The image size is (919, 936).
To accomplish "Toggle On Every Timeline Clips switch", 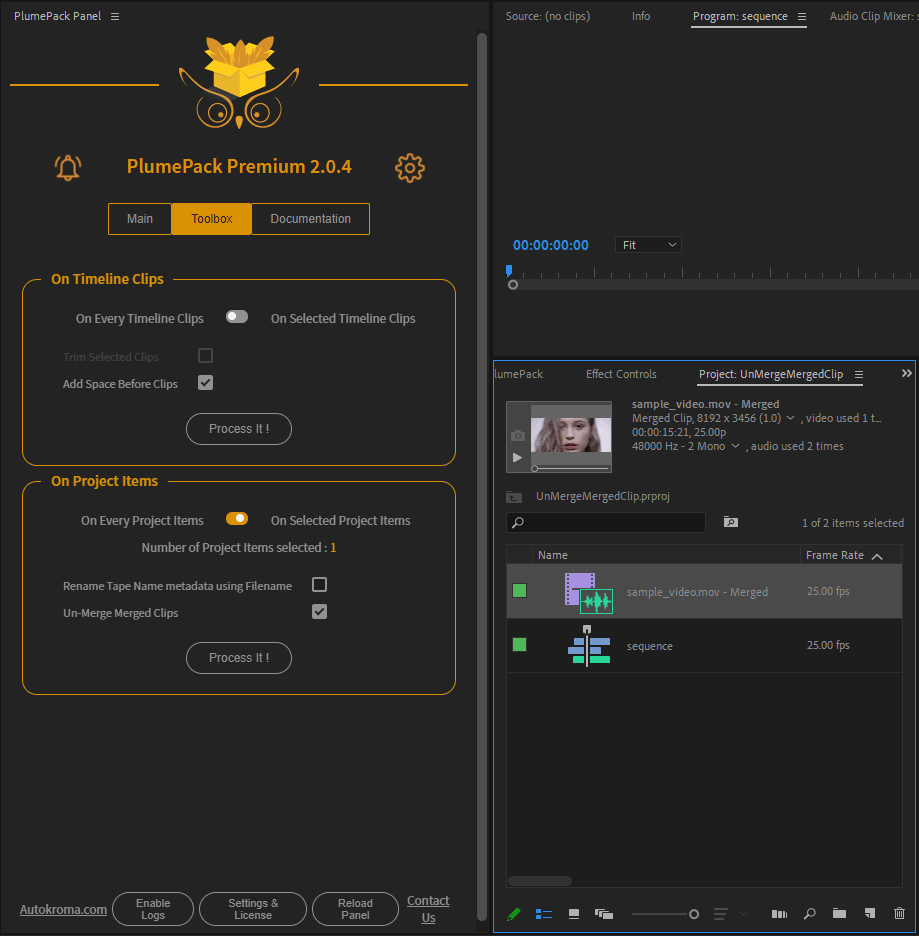I will (237, 316).
